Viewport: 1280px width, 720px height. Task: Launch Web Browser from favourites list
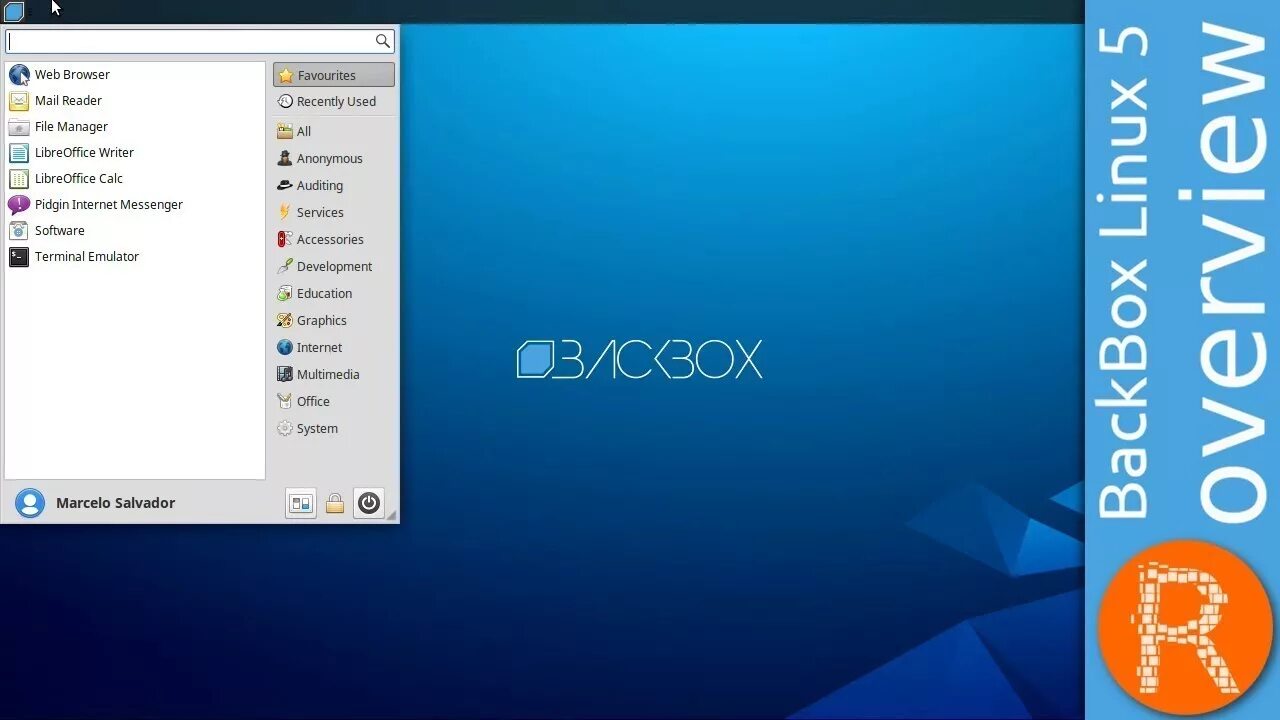[135, 75]
